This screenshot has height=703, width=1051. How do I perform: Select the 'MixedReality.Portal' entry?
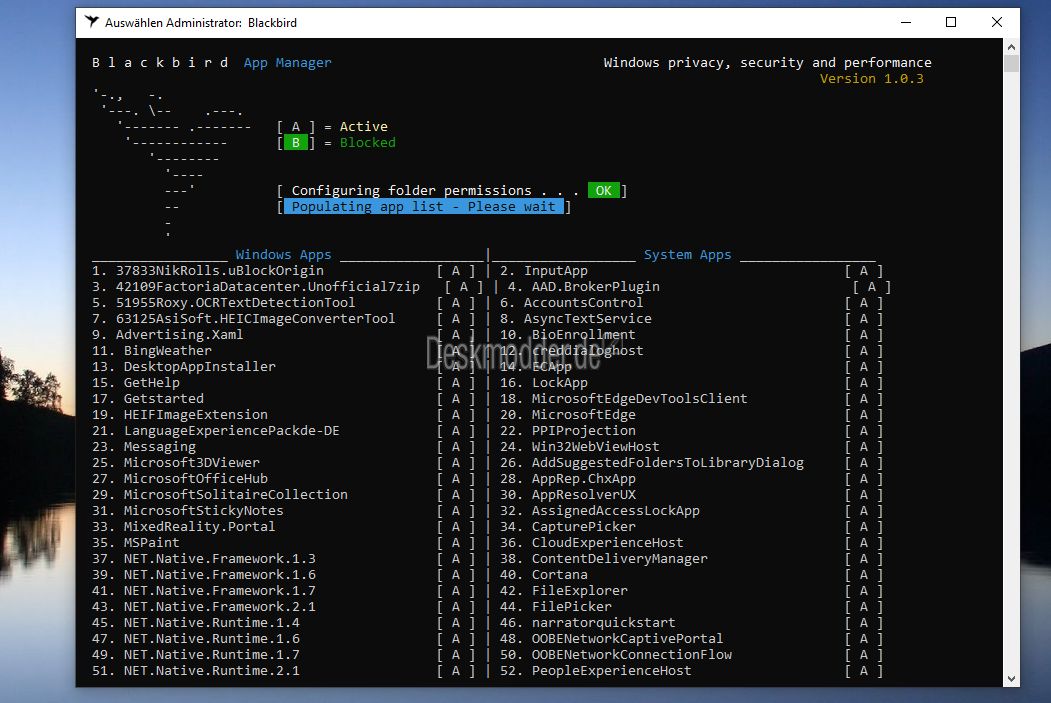click(199, 527)
